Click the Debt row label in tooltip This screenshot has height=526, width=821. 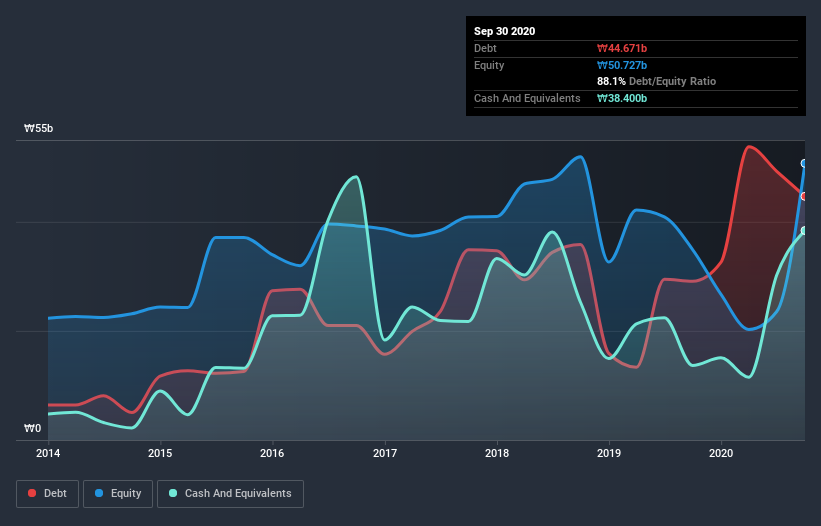point(485,48)
